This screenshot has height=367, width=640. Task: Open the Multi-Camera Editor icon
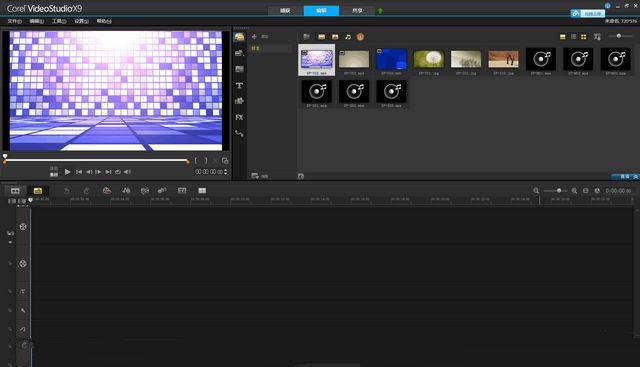coord(202,191)
